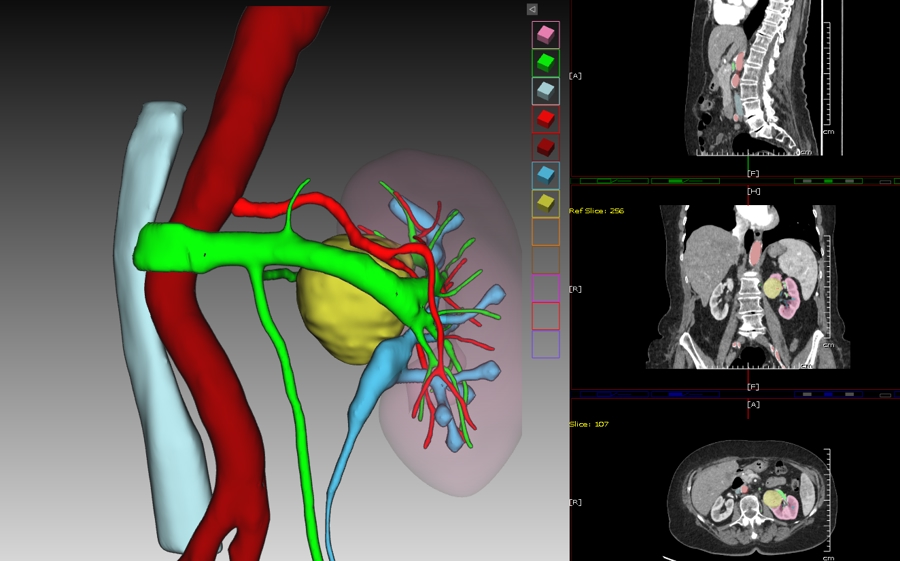
Task: Click the 'Ref Slice: 256' label
Action: coord(596,211)
